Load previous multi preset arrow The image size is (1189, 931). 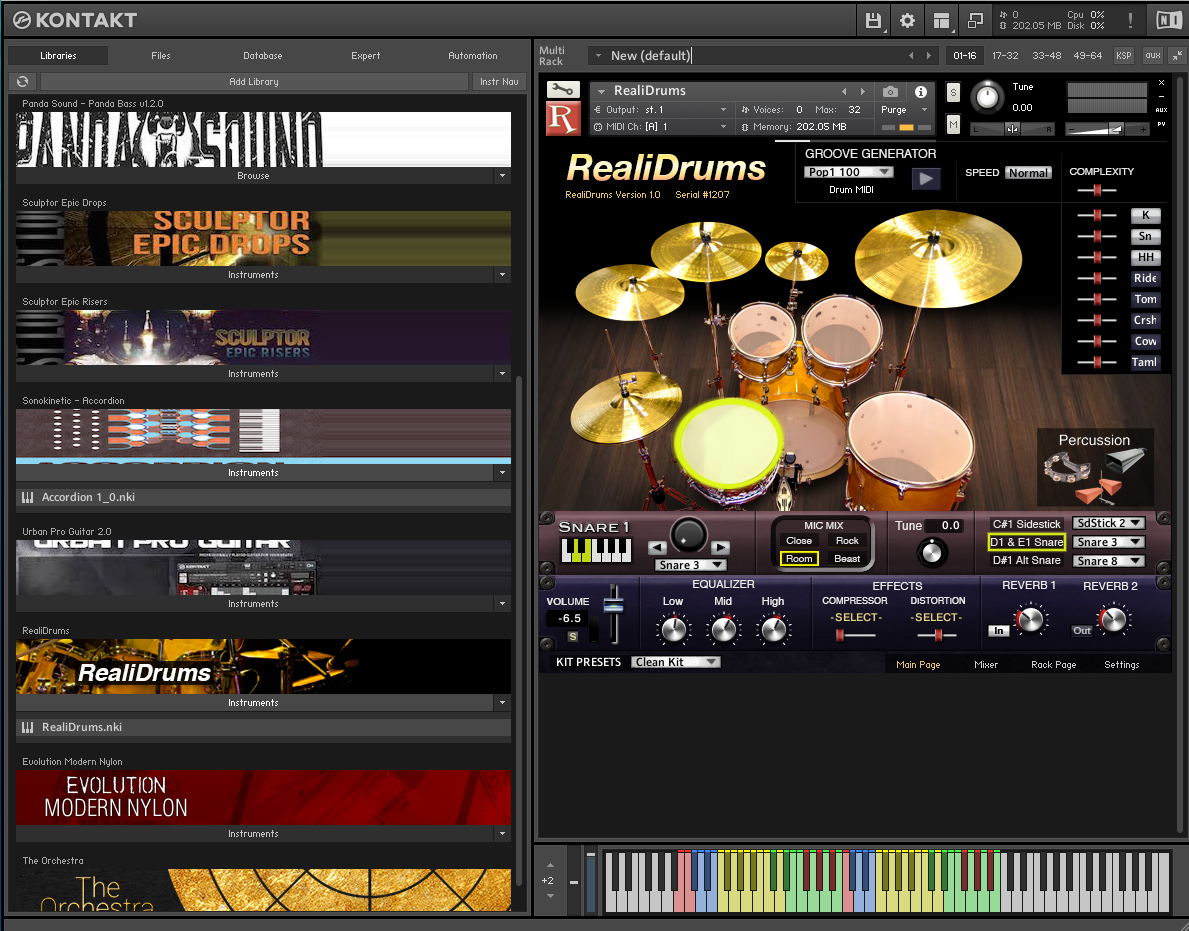click(x=911, y=55)
